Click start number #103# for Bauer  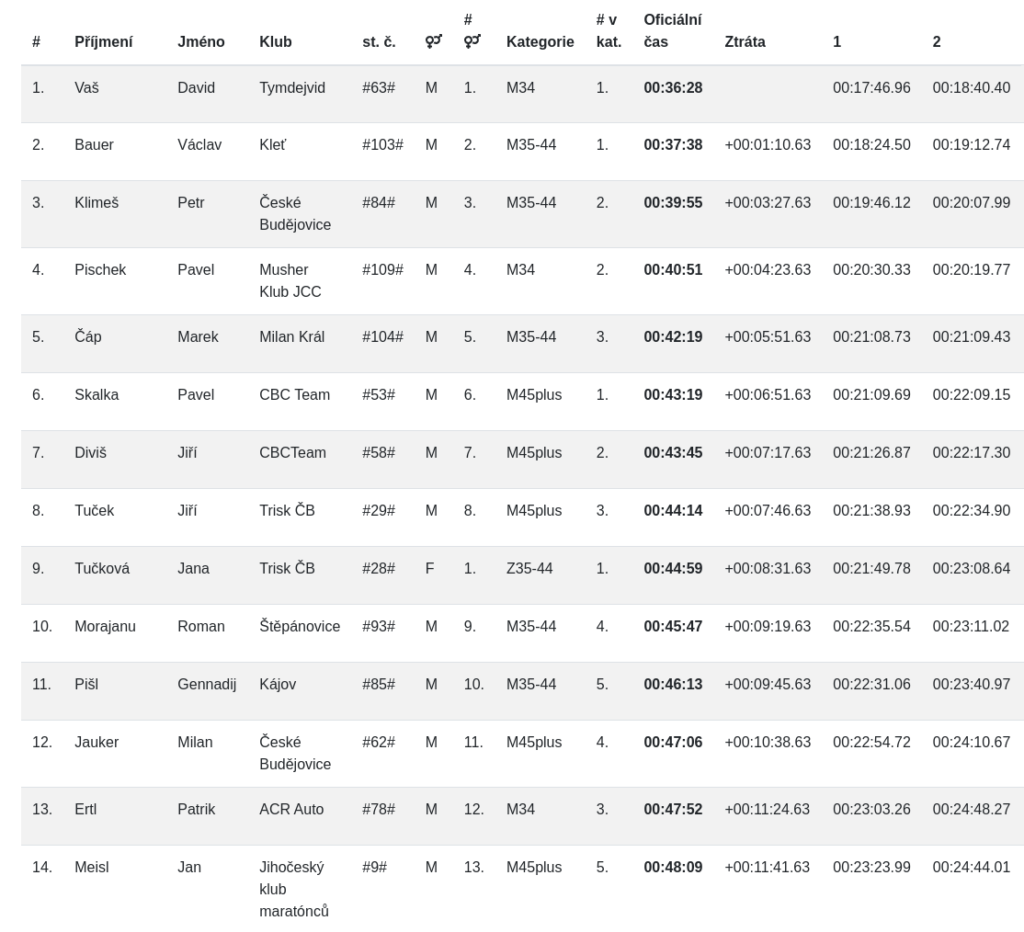click(x=382, y=144)
